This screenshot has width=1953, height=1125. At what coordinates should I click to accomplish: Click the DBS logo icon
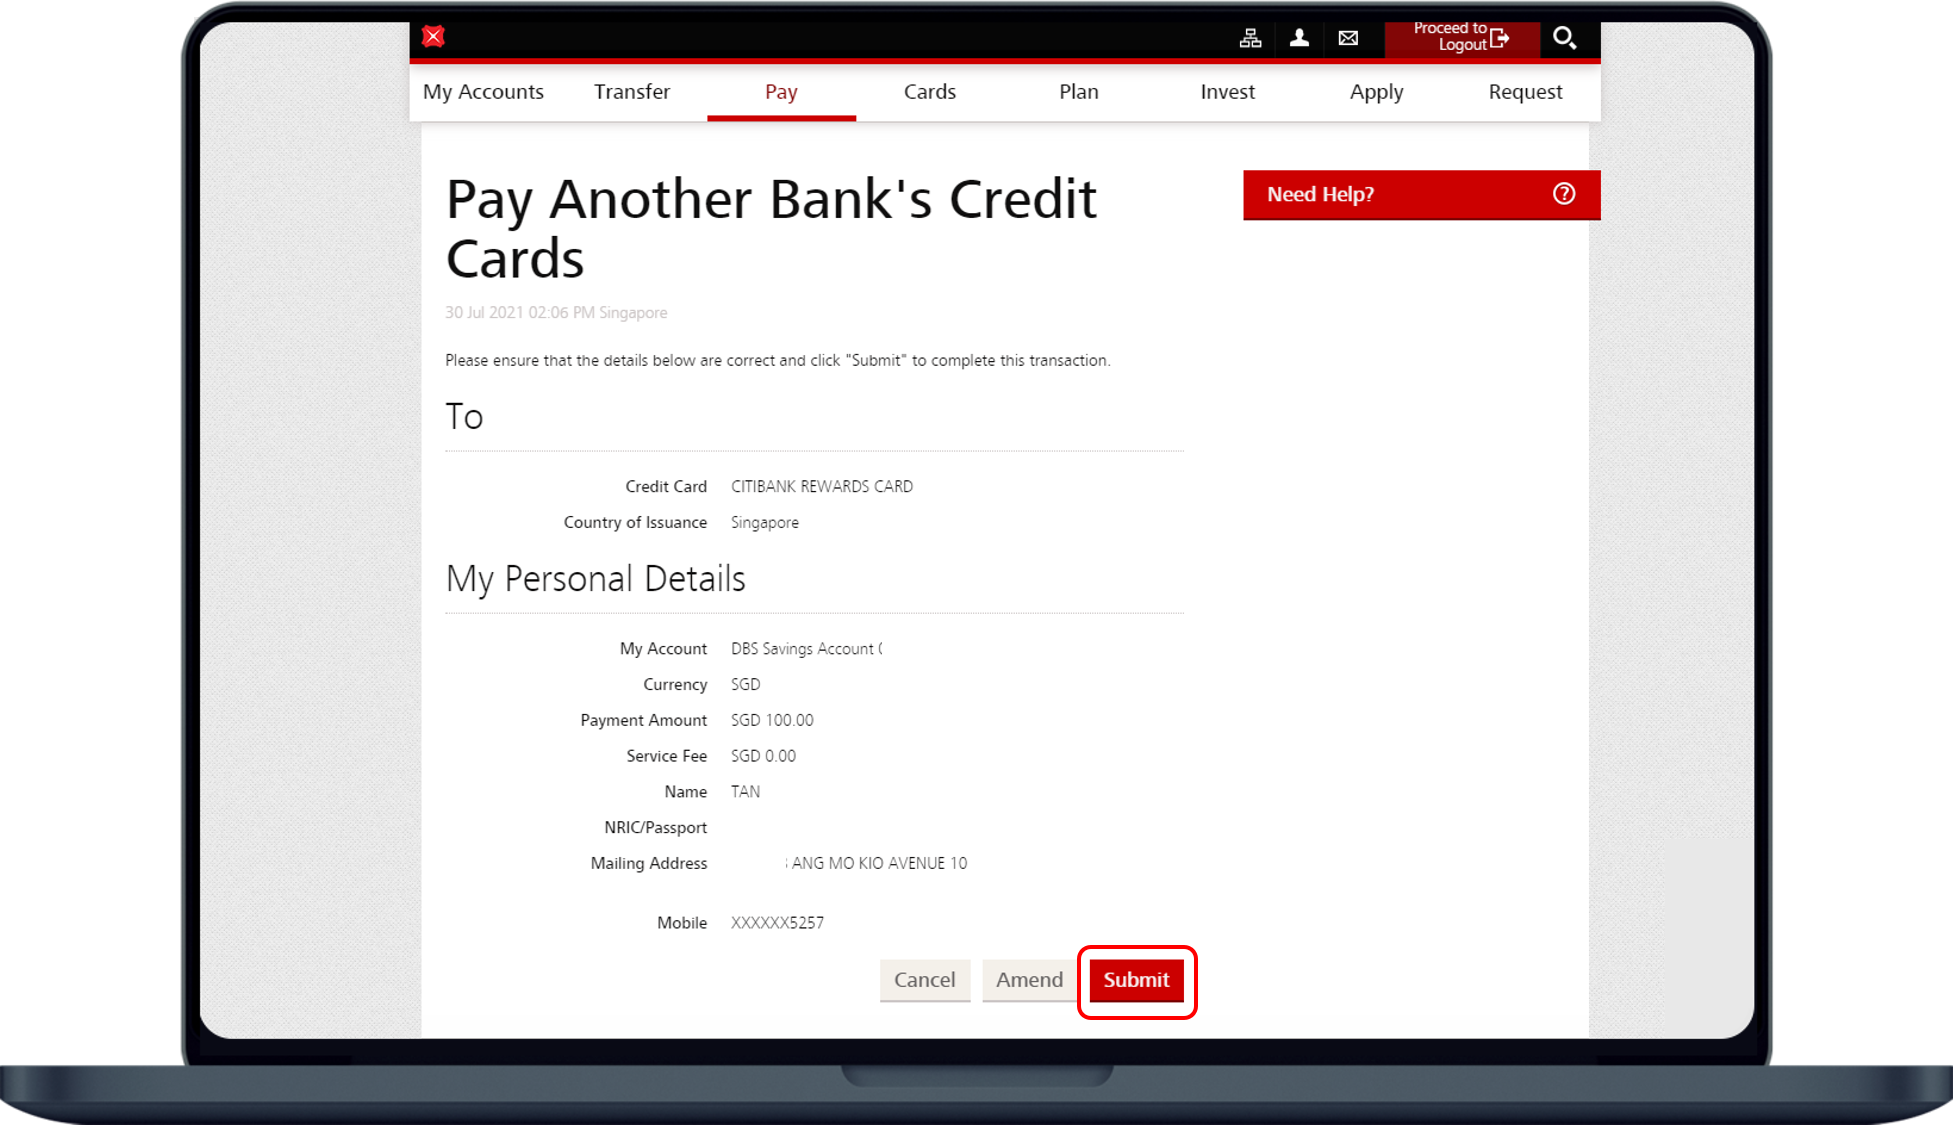pos(433,37)
